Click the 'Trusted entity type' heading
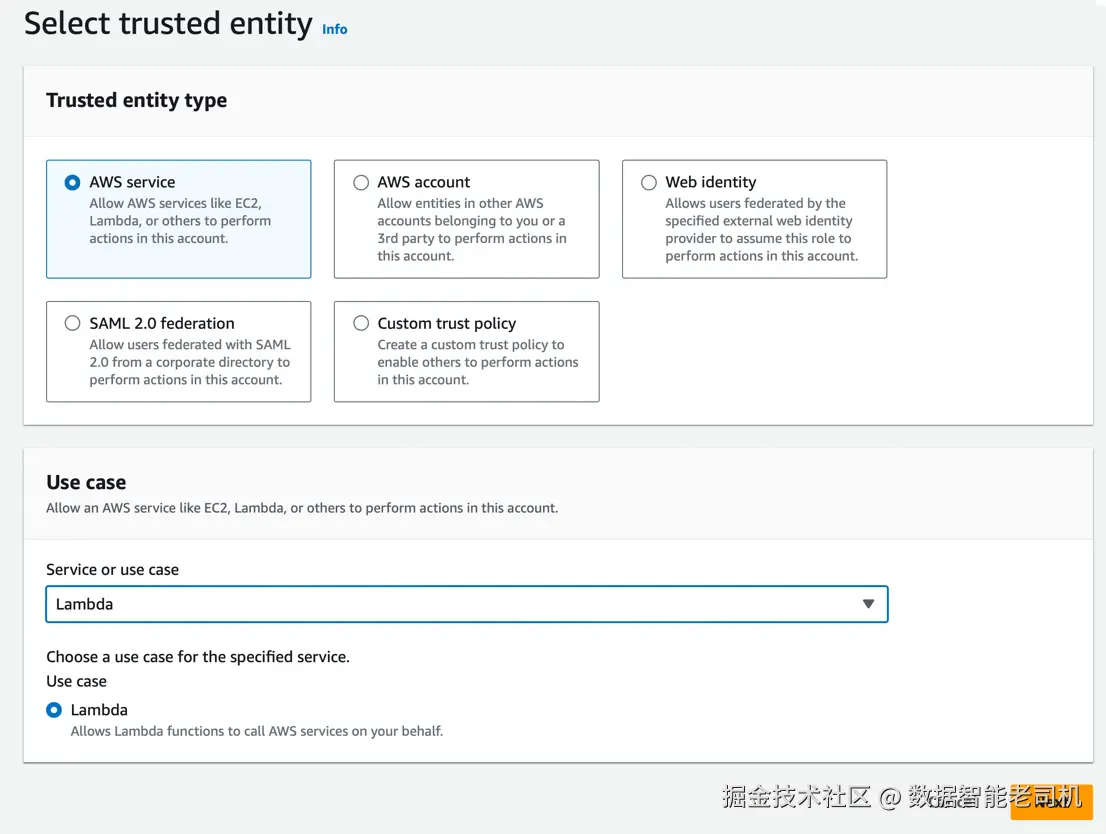The width and height of the screenshot is (1106, 834). coord(137,100)
